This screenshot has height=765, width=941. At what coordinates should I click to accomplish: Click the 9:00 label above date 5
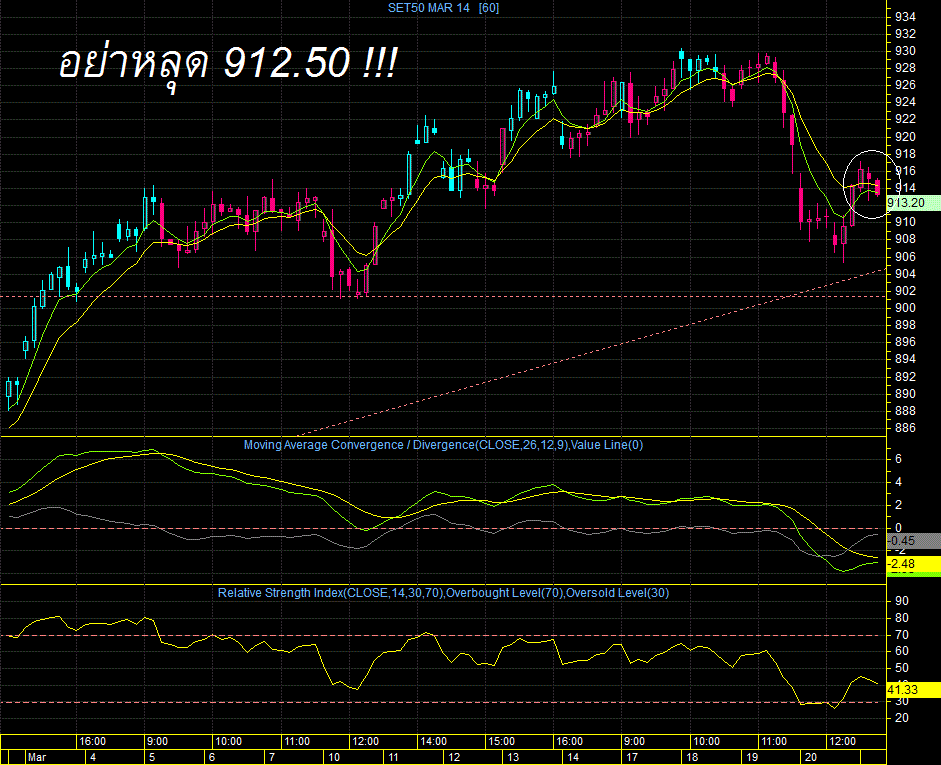point(158,742)
